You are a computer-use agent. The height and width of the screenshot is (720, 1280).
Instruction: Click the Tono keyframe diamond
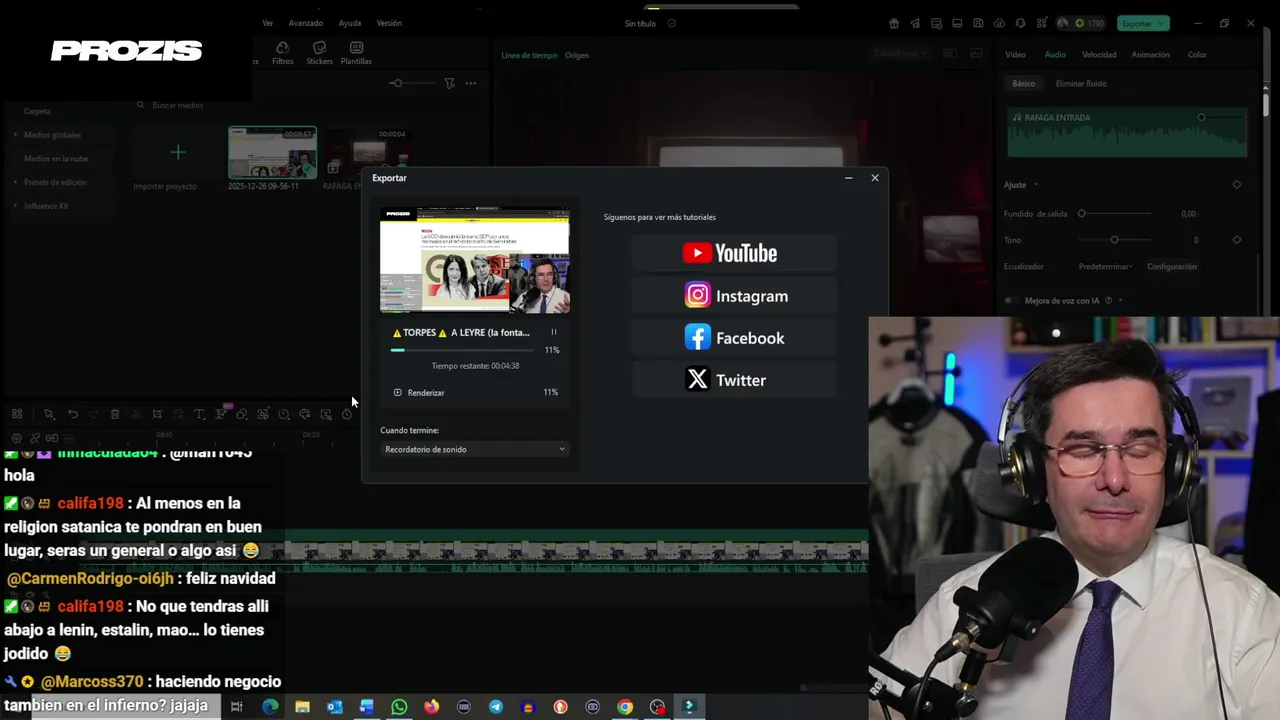tap(1237, 240)
